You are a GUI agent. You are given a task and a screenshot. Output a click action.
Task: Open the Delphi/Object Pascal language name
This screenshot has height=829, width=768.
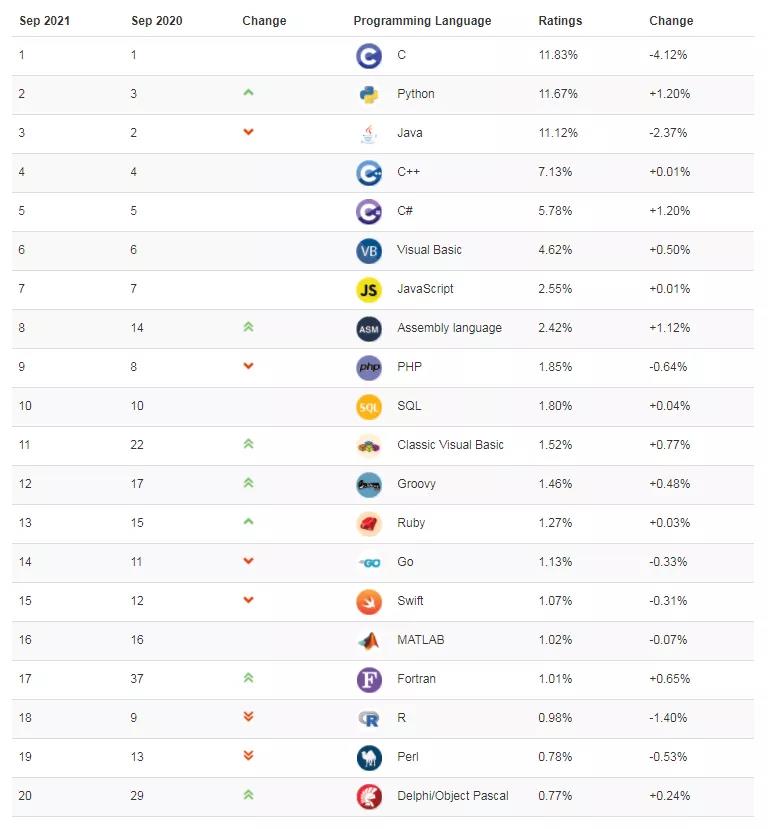pyautogui.click(x=452, y=796)
